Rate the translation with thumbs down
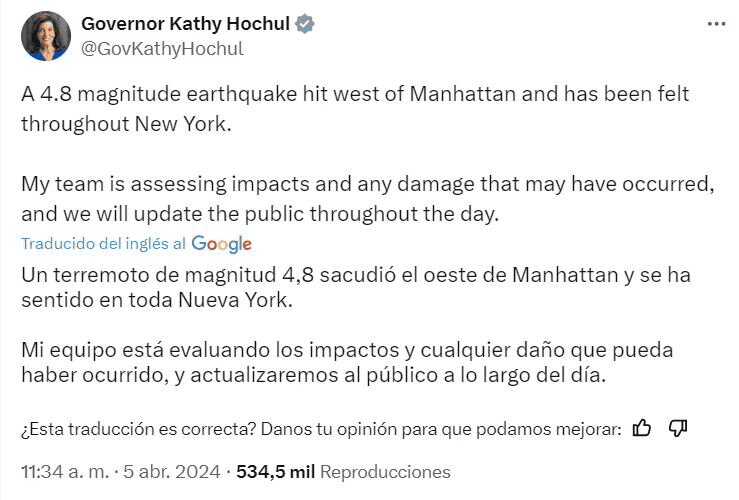Viewport: 739px width, 500px height. (x=677, y=428)
